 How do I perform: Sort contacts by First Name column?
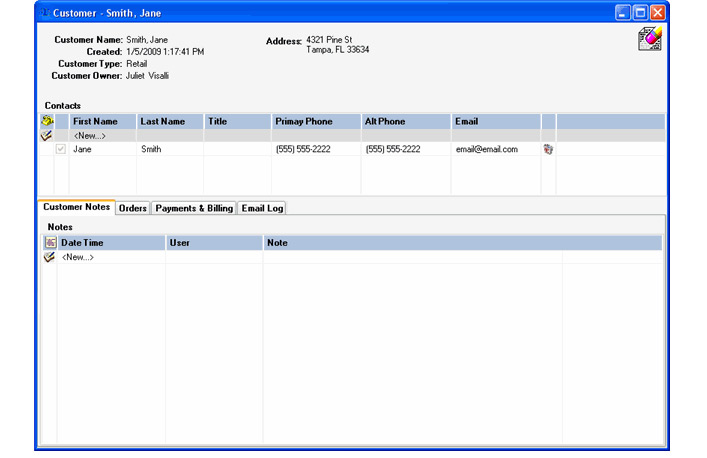coord(102,121)
